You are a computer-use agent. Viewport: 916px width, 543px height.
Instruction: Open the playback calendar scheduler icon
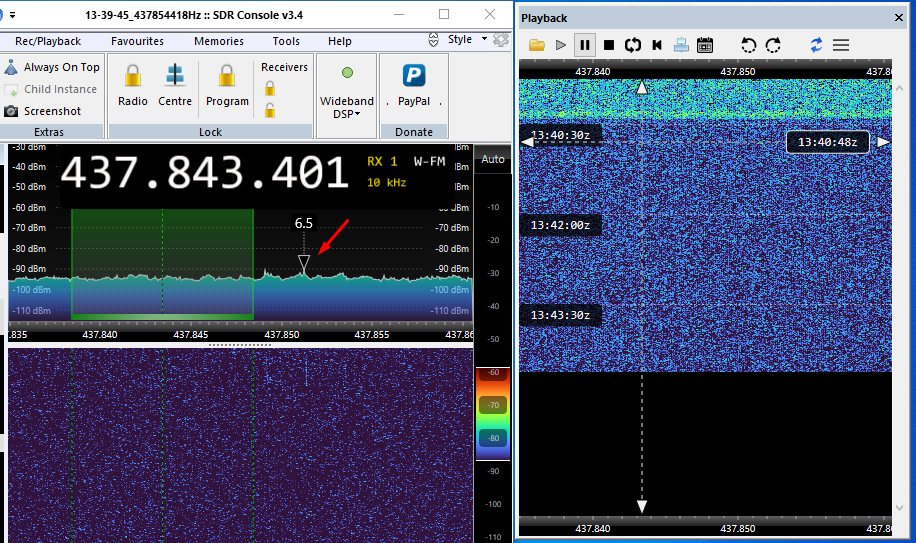(705, 45)
